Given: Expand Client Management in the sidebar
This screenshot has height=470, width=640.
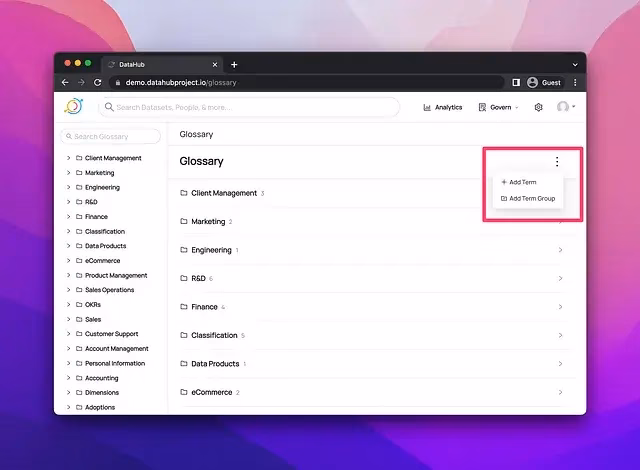Looking at the screenshot, I should [x=68, y=158].
